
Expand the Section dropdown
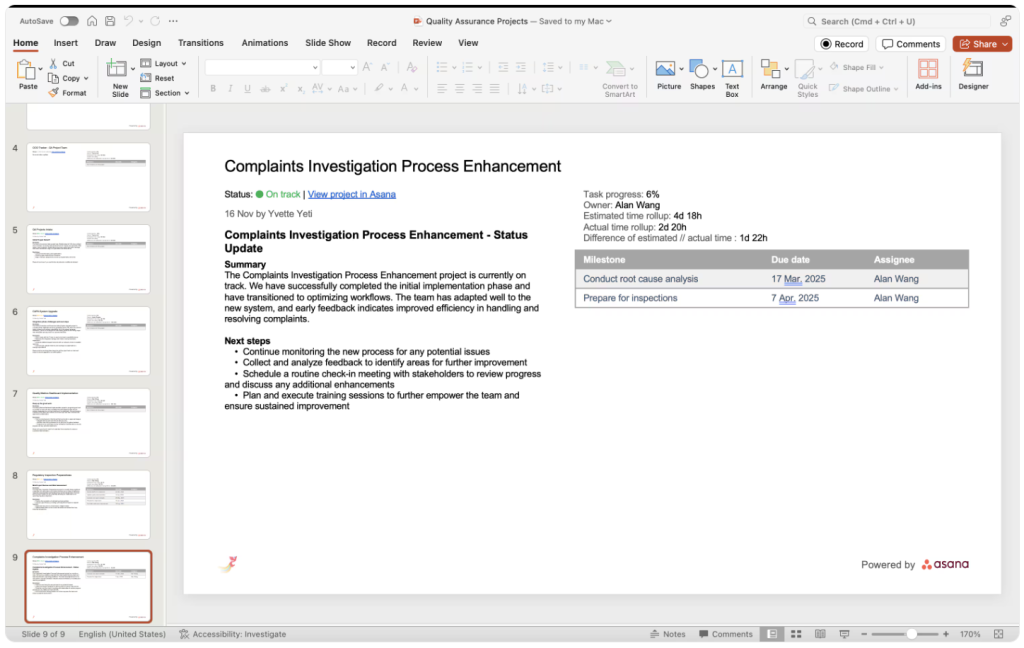coord(187,93)
